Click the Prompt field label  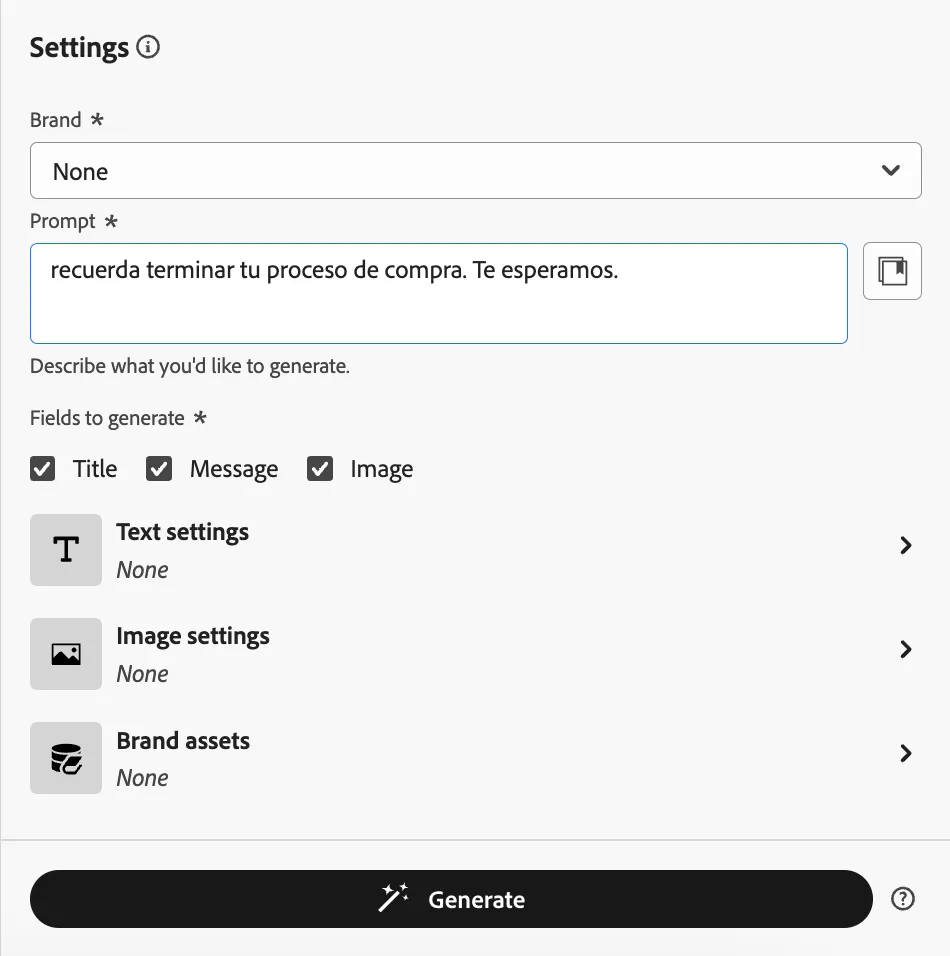coord(63,221)
